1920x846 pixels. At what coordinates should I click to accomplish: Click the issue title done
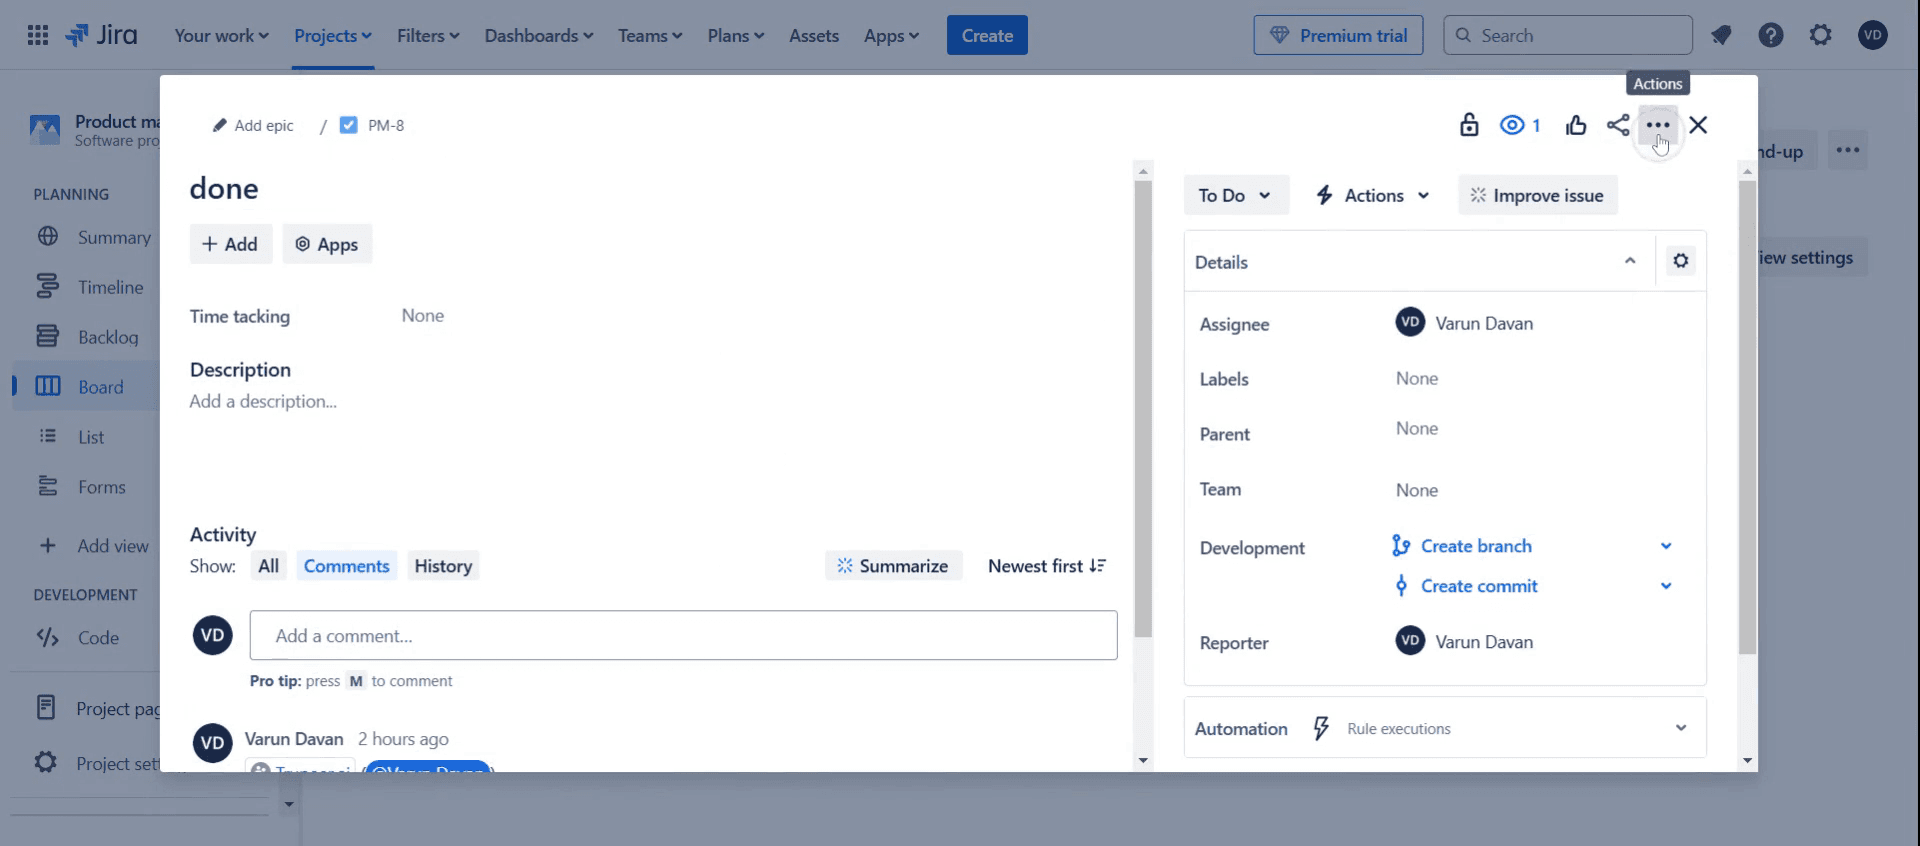pos(224,189)
